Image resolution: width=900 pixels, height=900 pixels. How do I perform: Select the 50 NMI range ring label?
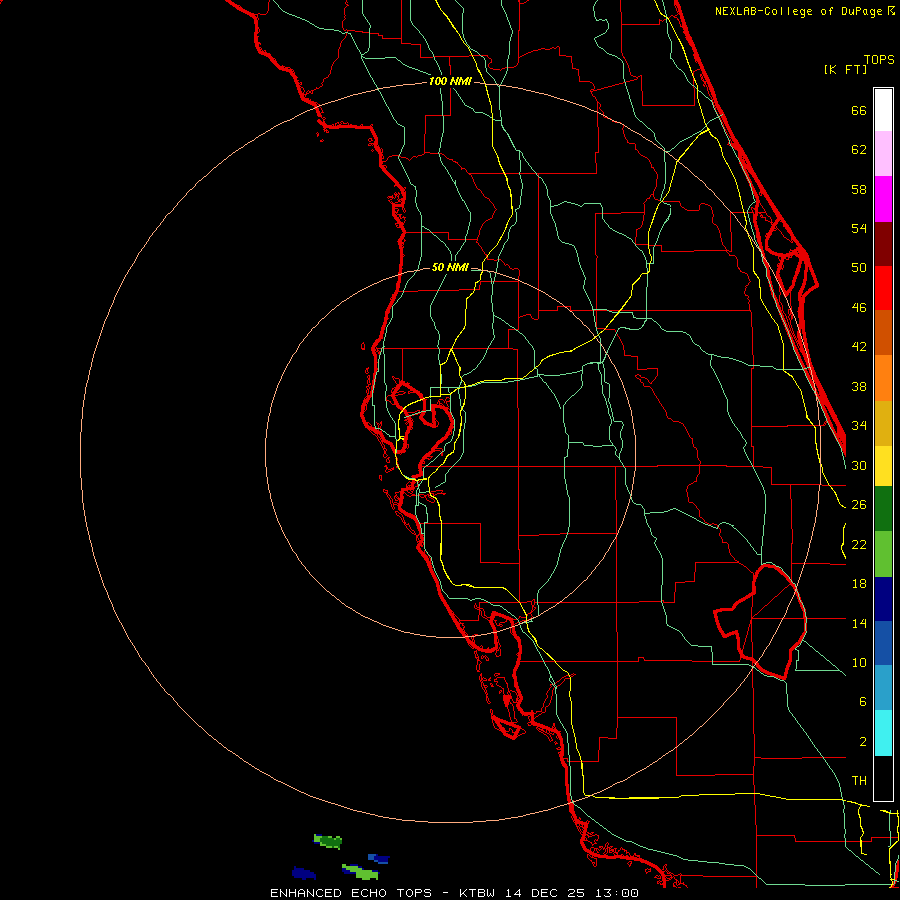[450, 267]
